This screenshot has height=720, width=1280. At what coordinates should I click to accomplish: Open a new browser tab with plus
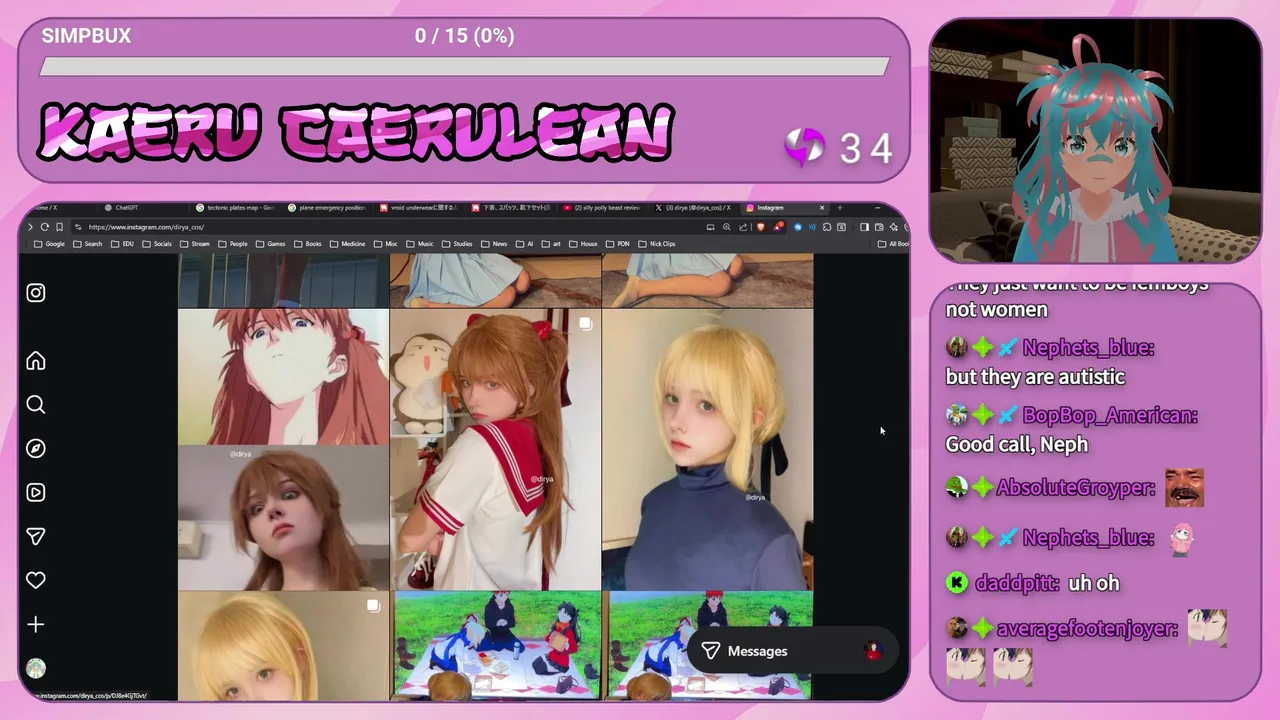click(840, 208)
